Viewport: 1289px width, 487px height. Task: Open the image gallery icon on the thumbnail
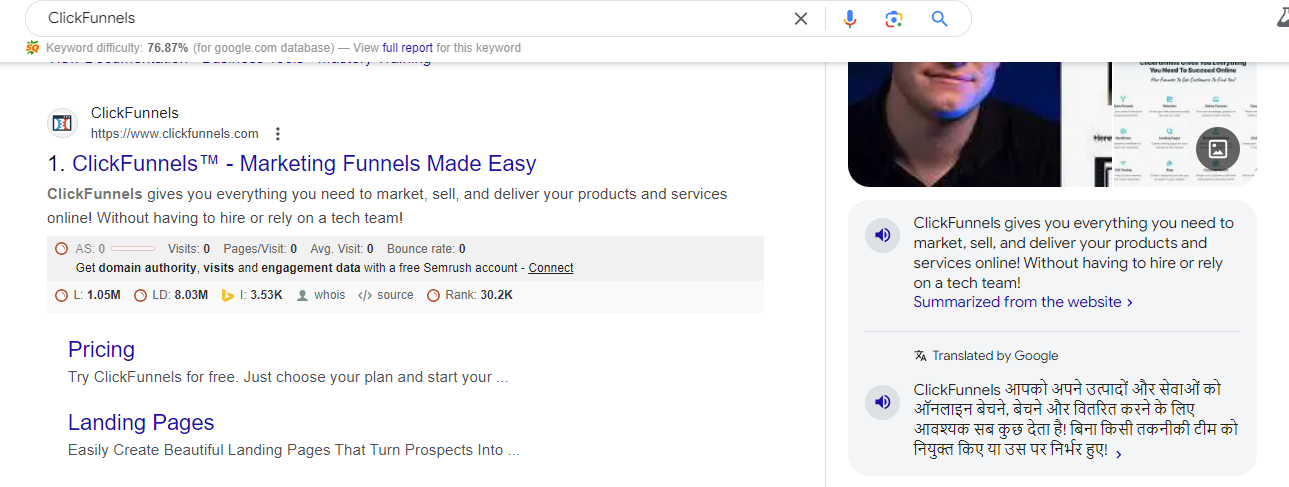click(1217, 149)
